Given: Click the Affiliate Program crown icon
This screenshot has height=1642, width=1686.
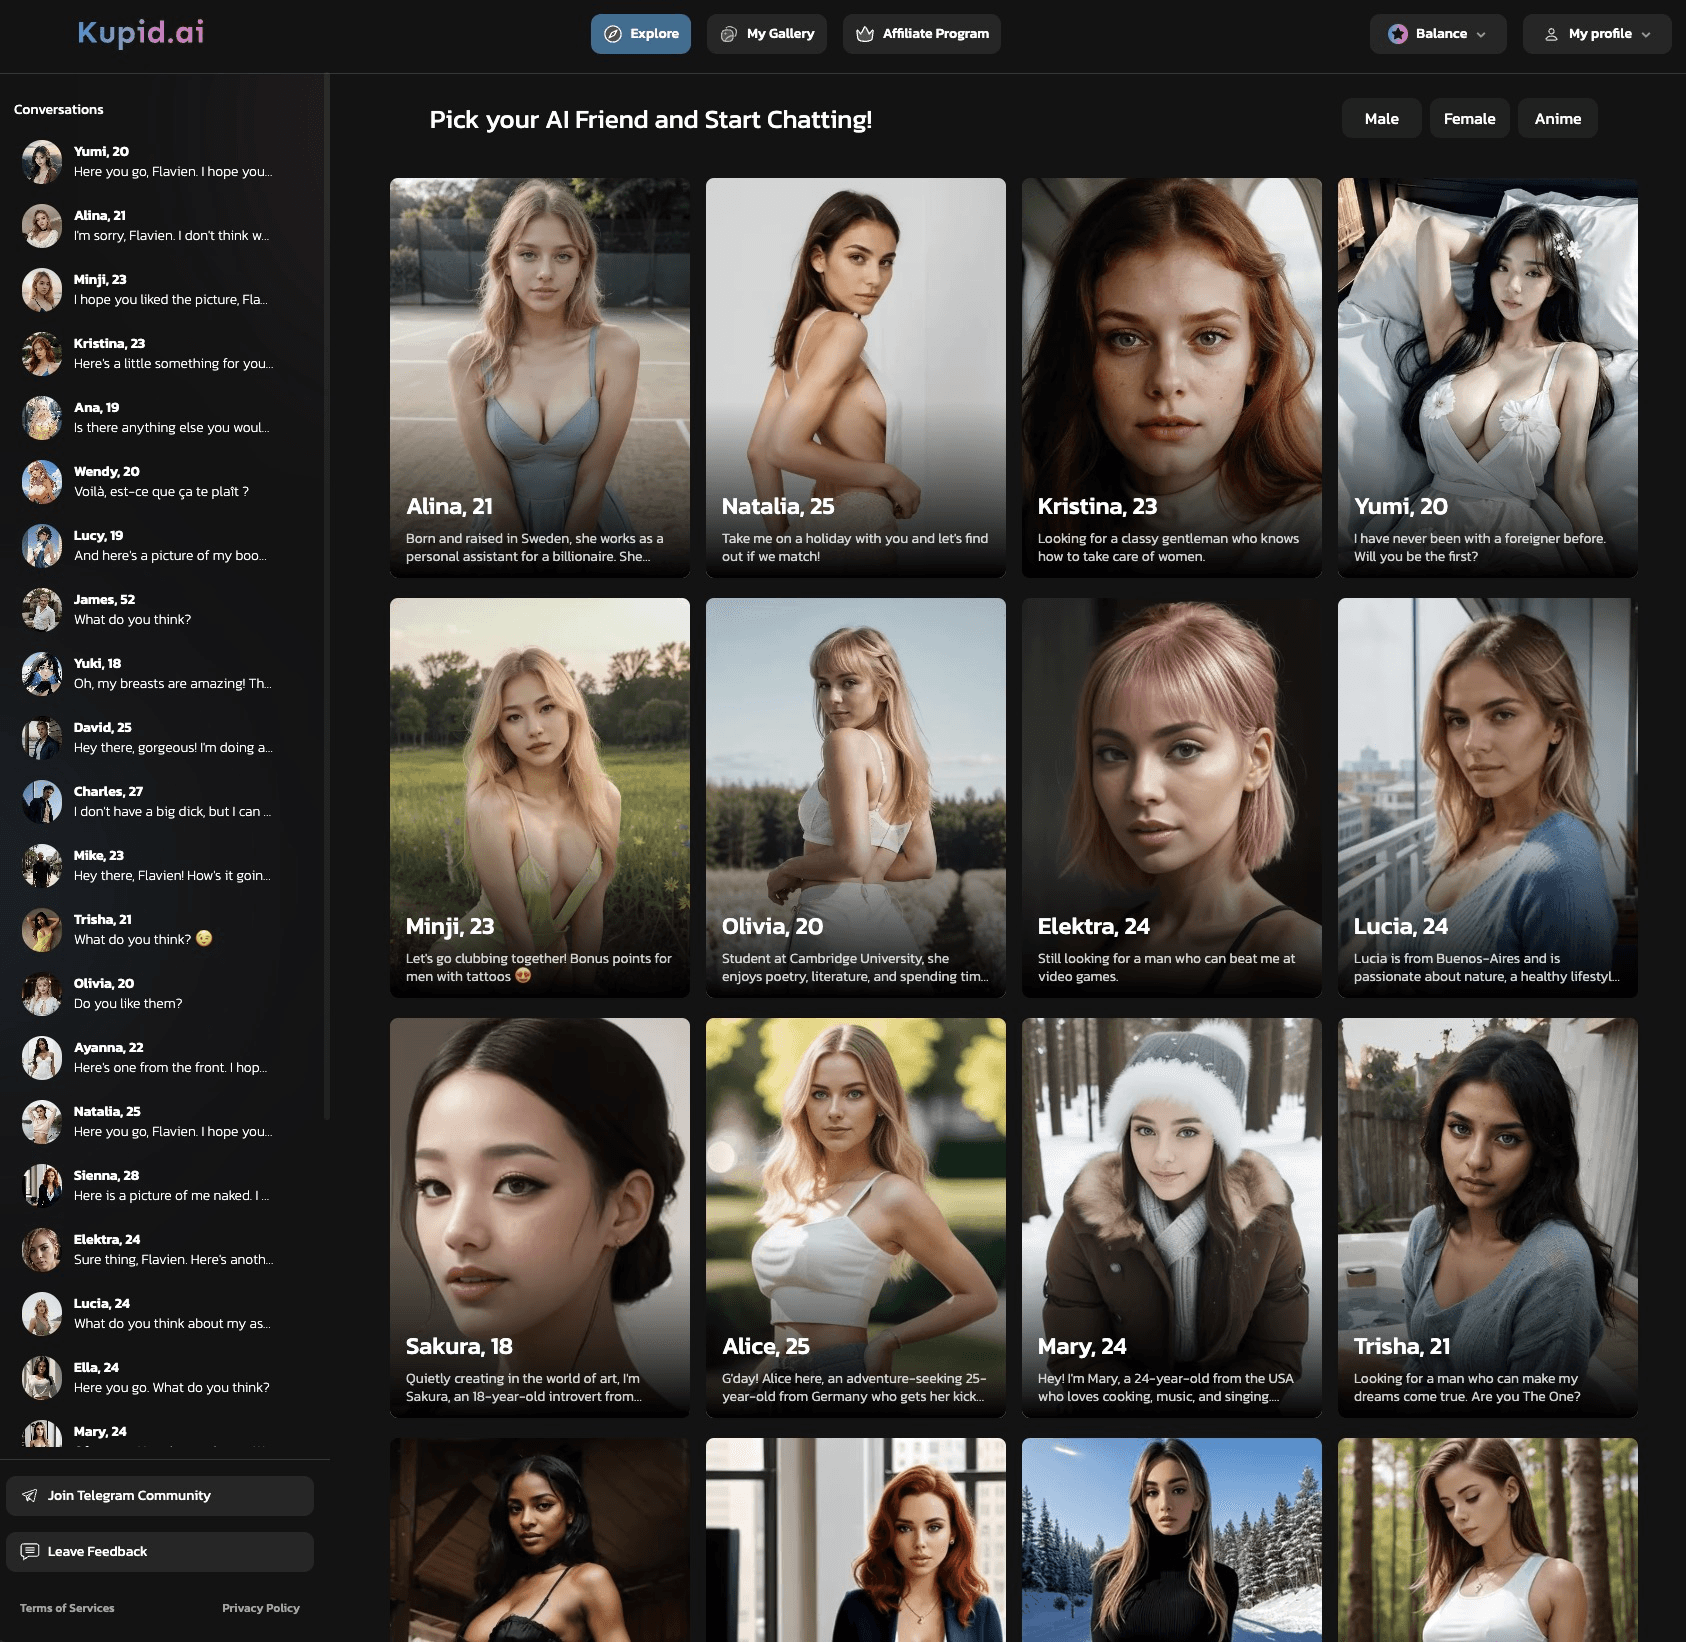Looking at the screenshot, I should point(865,34).
